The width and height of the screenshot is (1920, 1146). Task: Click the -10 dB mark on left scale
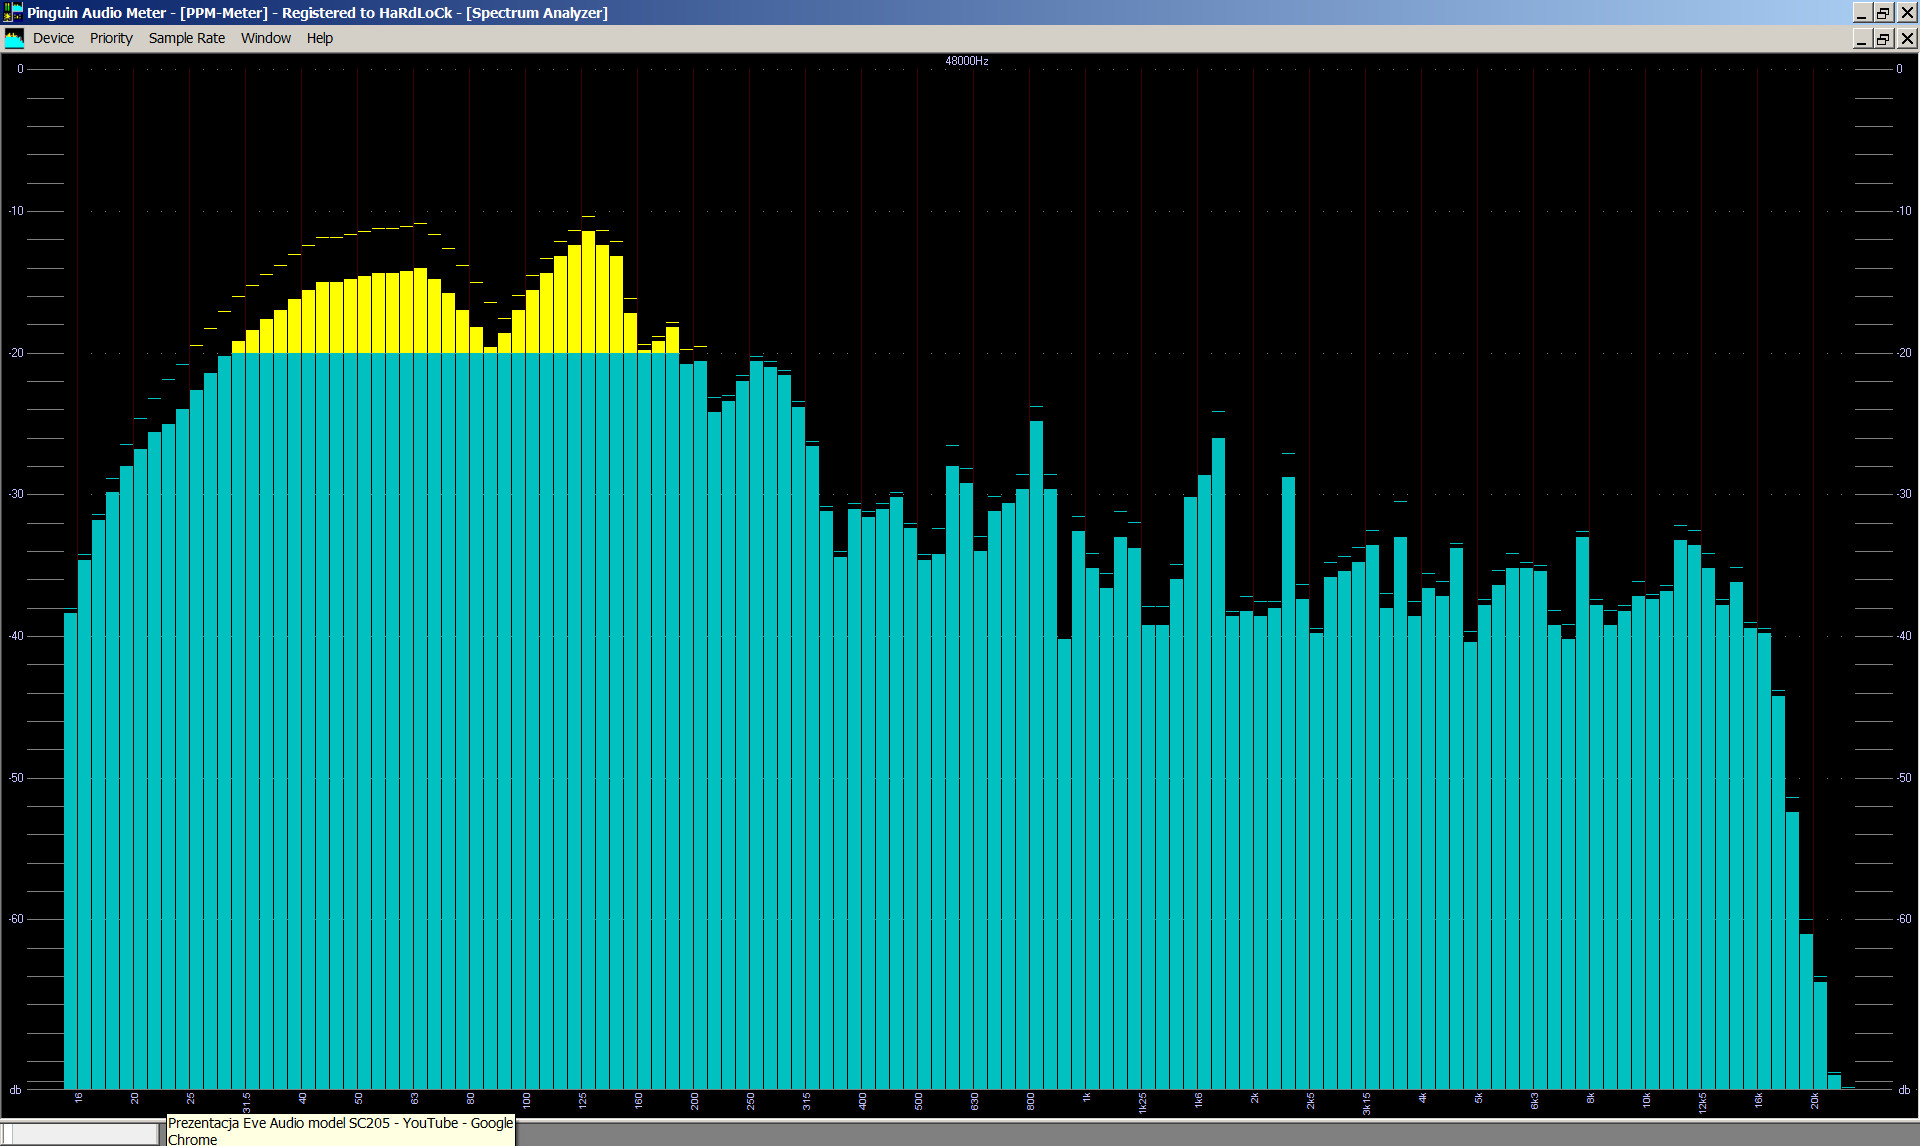tap(17, 211)
